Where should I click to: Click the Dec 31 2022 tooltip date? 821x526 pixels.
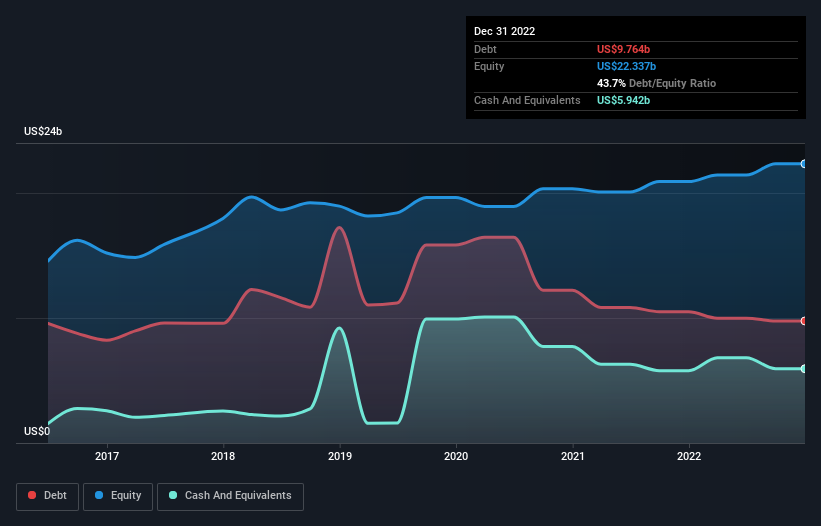[x=504, y=31]
